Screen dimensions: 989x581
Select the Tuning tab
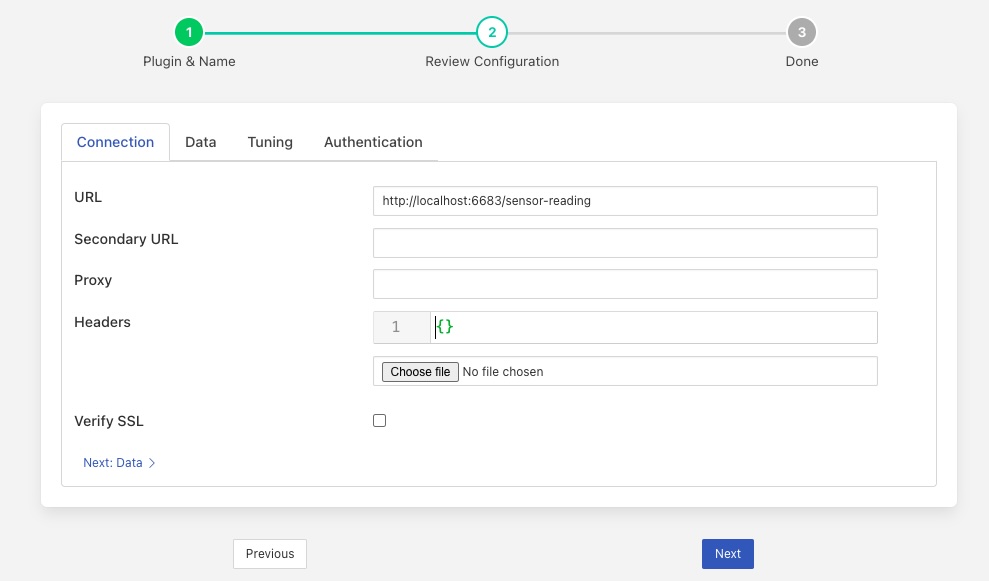(270, 142)
